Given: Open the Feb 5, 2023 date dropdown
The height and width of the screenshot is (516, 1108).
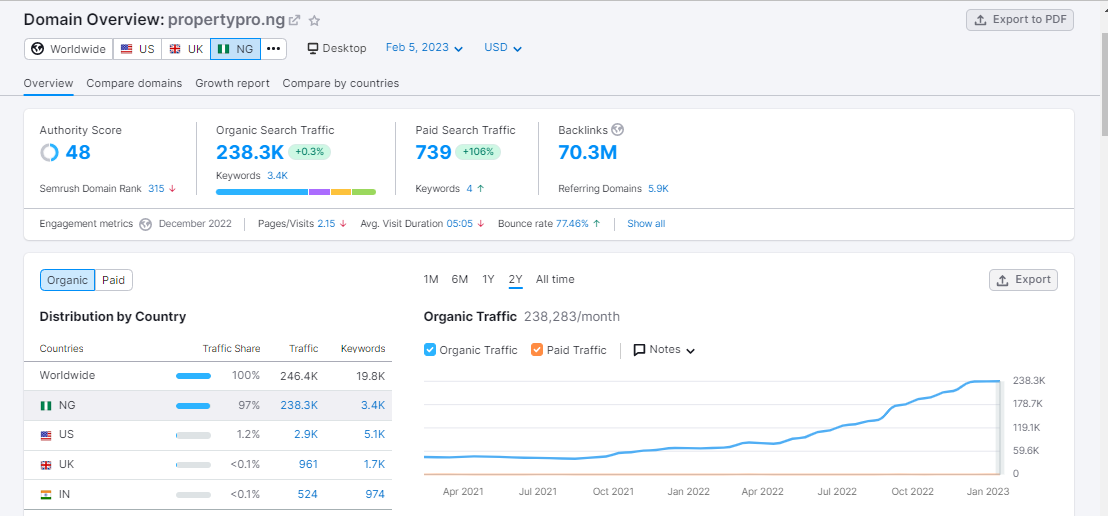Looking at the screenshot, I should coord(424,48).
